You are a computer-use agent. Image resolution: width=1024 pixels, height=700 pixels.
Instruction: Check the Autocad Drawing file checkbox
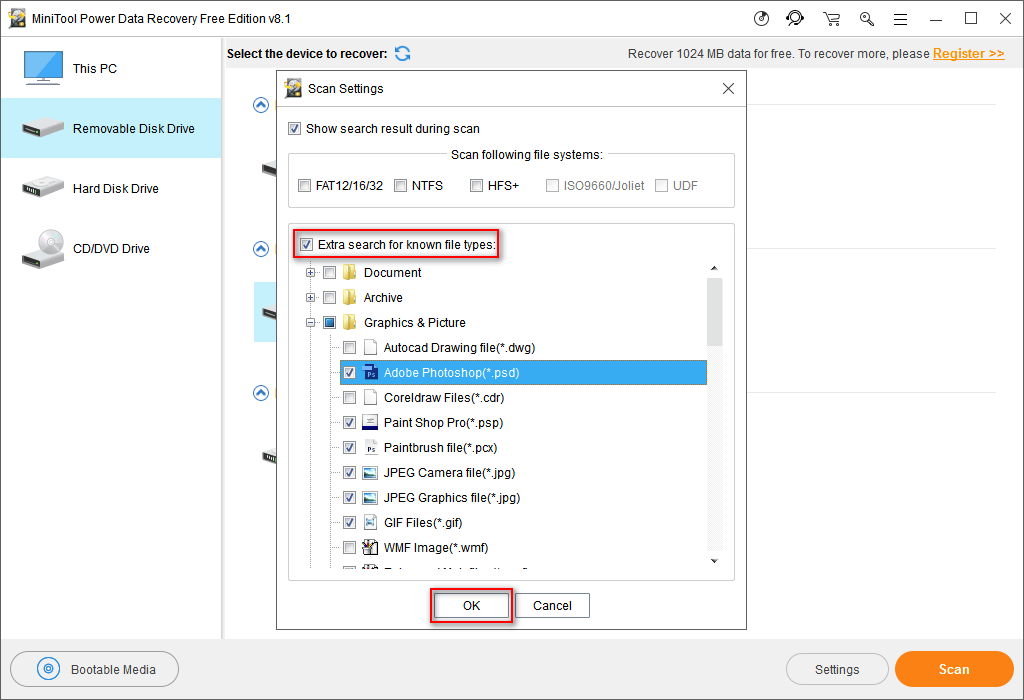349,347
